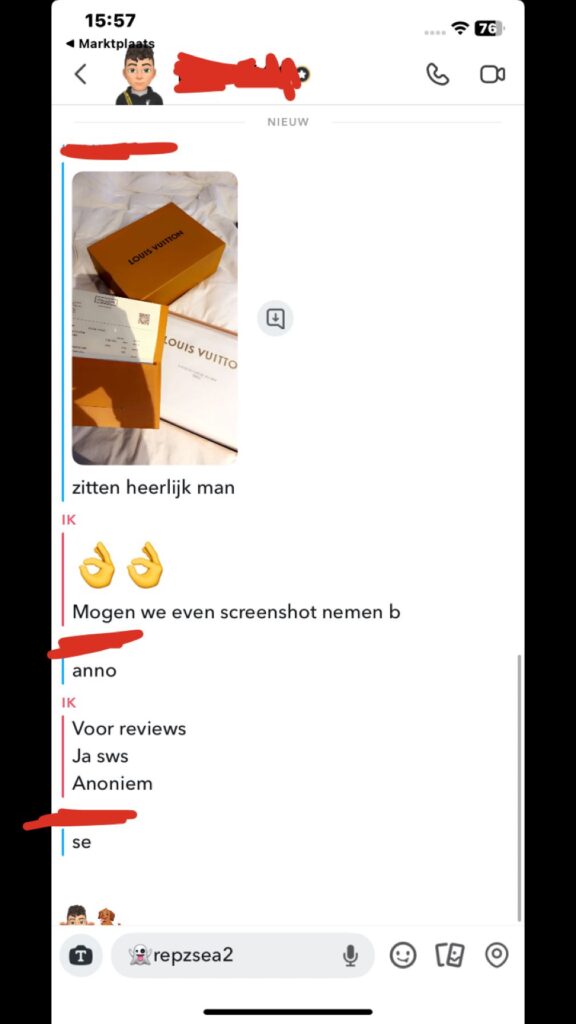The height and width of the screenshot is (1024, 576).
Task: Save the Louis Vuitton photo via download icon
Action: 276,319
